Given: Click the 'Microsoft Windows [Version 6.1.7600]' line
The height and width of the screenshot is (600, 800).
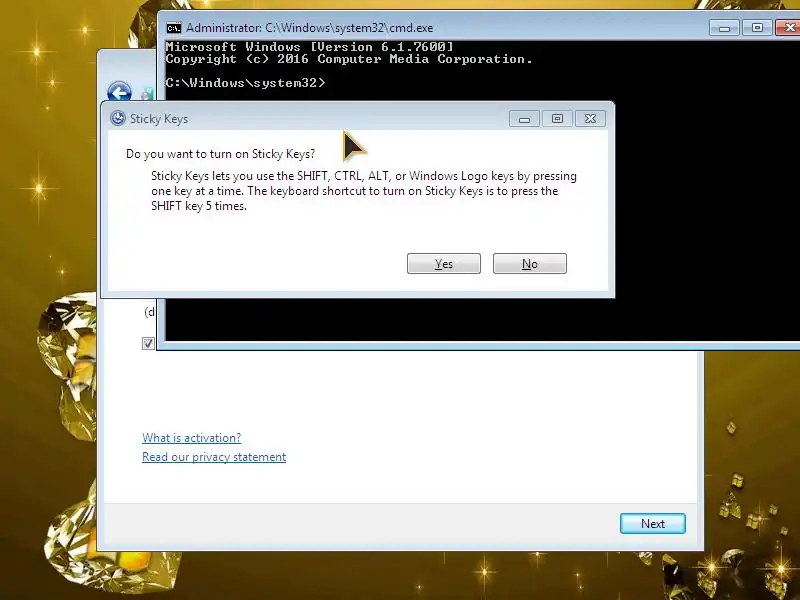Looking at the screenshot, I should tap(309, 46).
